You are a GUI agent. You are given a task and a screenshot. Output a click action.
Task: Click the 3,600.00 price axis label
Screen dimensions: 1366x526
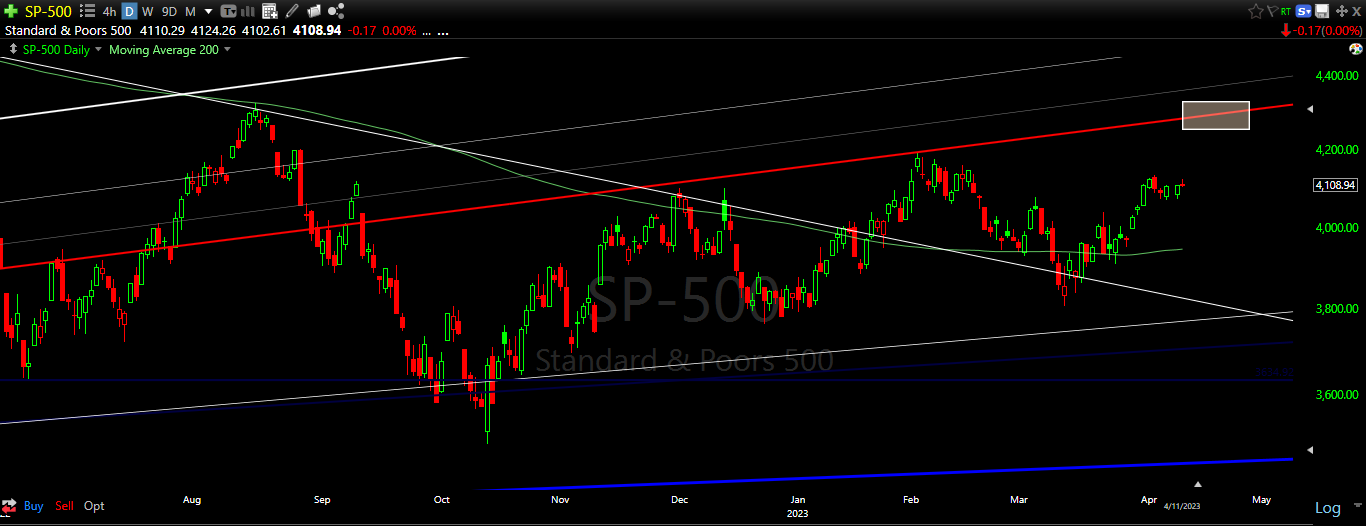[1335, 394]
